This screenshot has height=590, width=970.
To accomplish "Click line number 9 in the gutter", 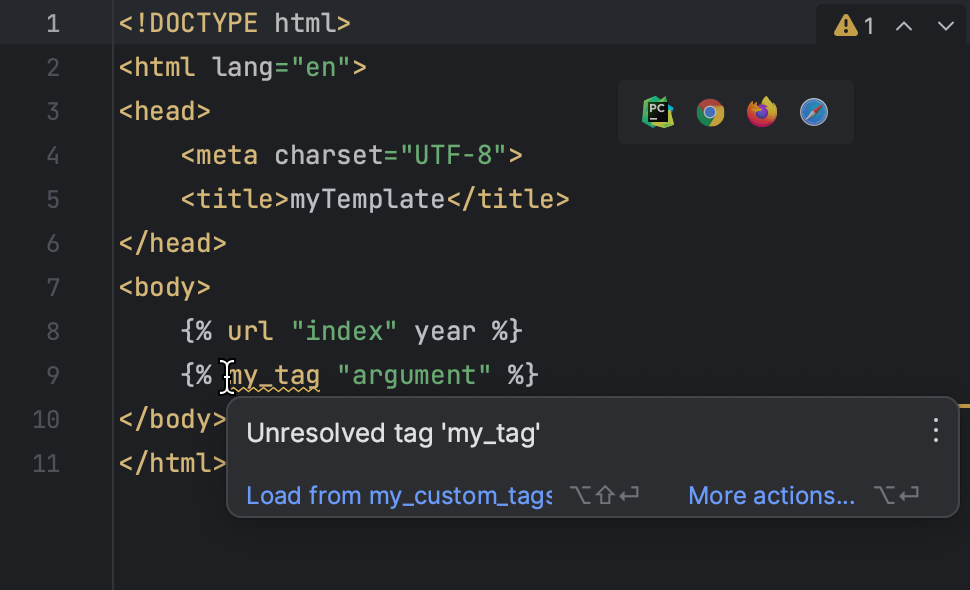I will (x=52, y=375).
